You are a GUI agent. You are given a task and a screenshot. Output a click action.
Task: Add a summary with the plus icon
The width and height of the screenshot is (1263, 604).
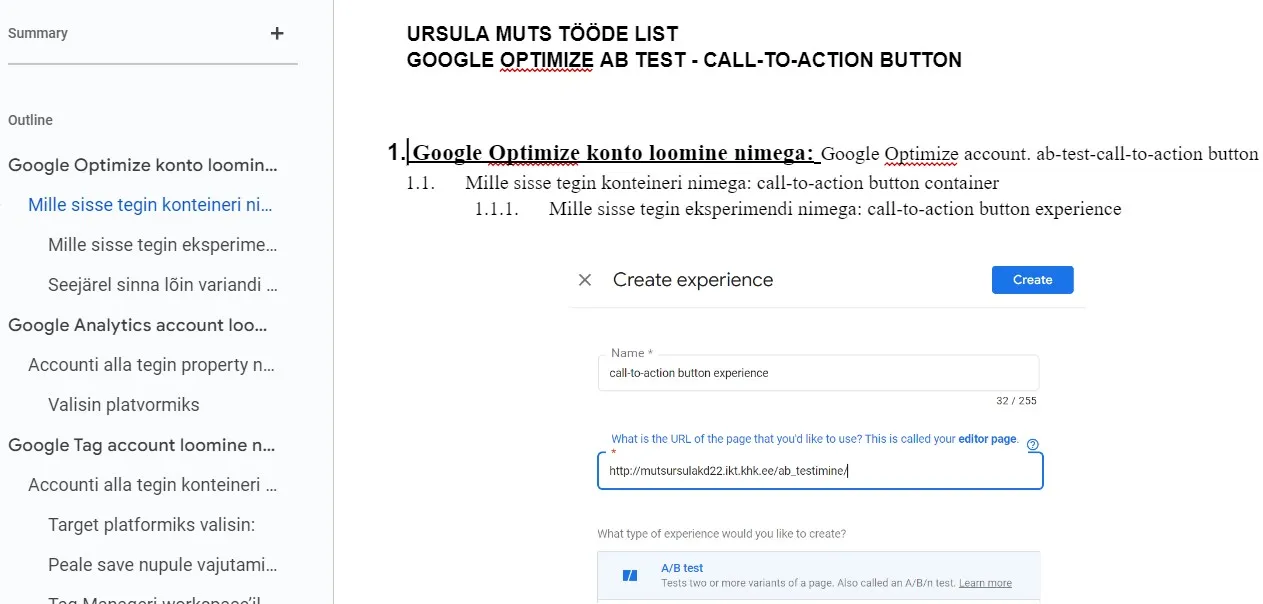point(277,33)
